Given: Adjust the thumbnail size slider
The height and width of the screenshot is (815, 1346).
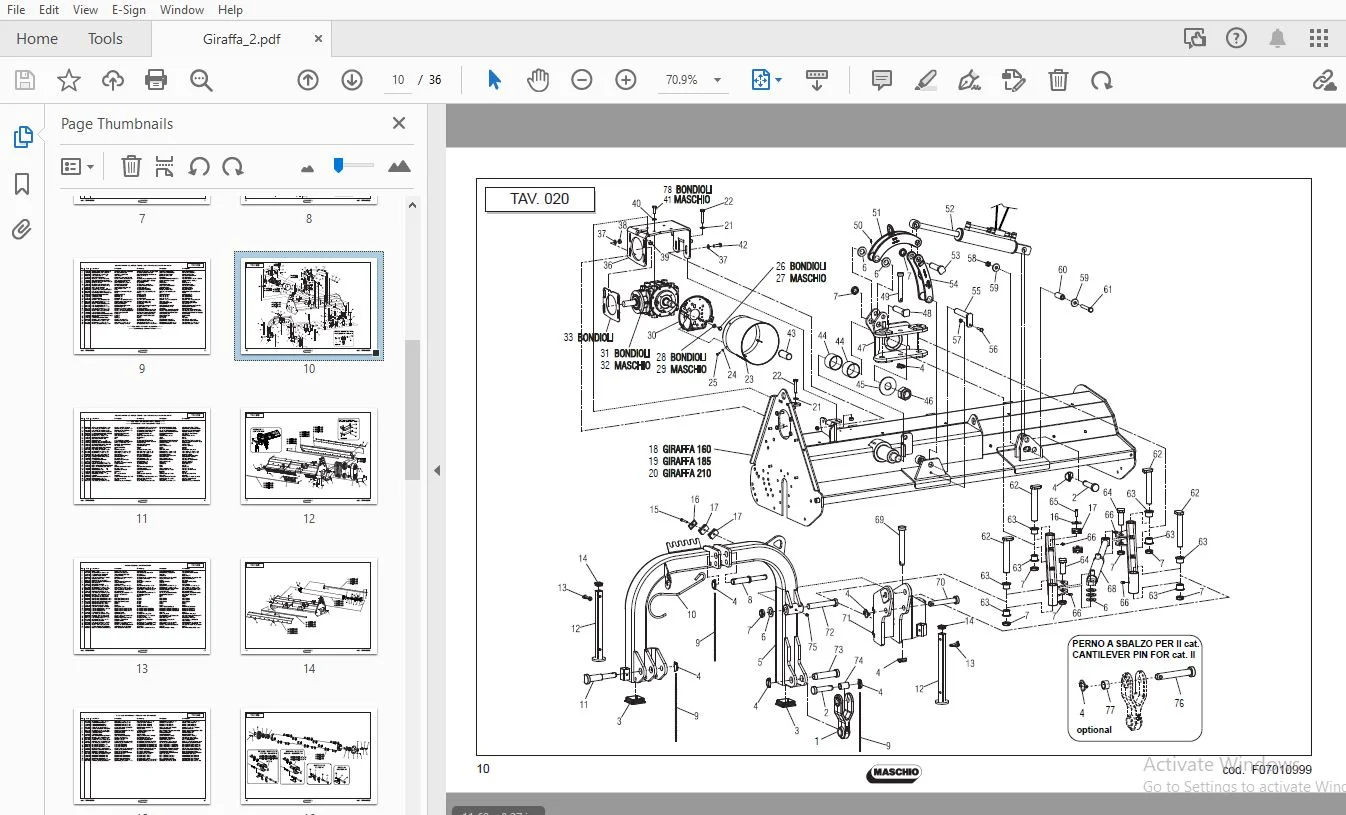Looking at the screenshot, I should [x=353, y=165].
